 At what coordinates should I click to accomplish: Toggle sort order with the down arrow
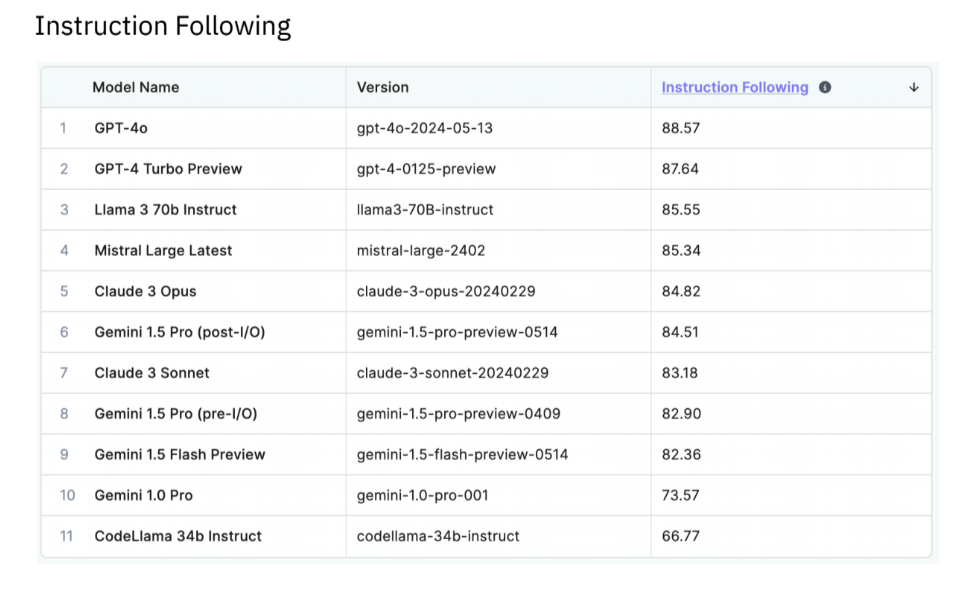914,88
